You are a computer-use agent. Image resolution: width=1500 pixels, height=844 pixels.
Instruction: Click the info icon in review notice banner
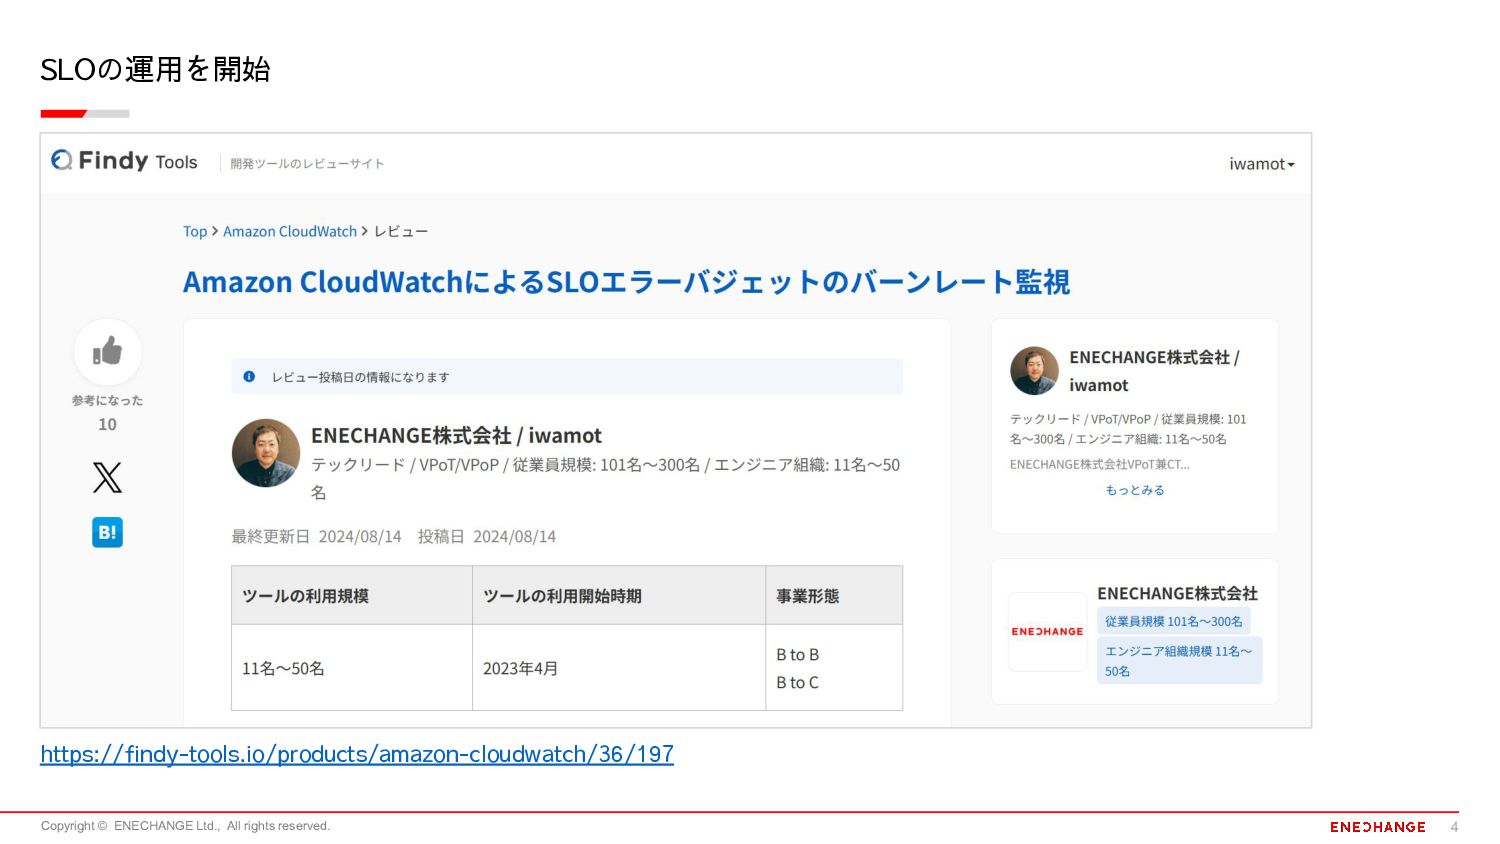[249, 376]
